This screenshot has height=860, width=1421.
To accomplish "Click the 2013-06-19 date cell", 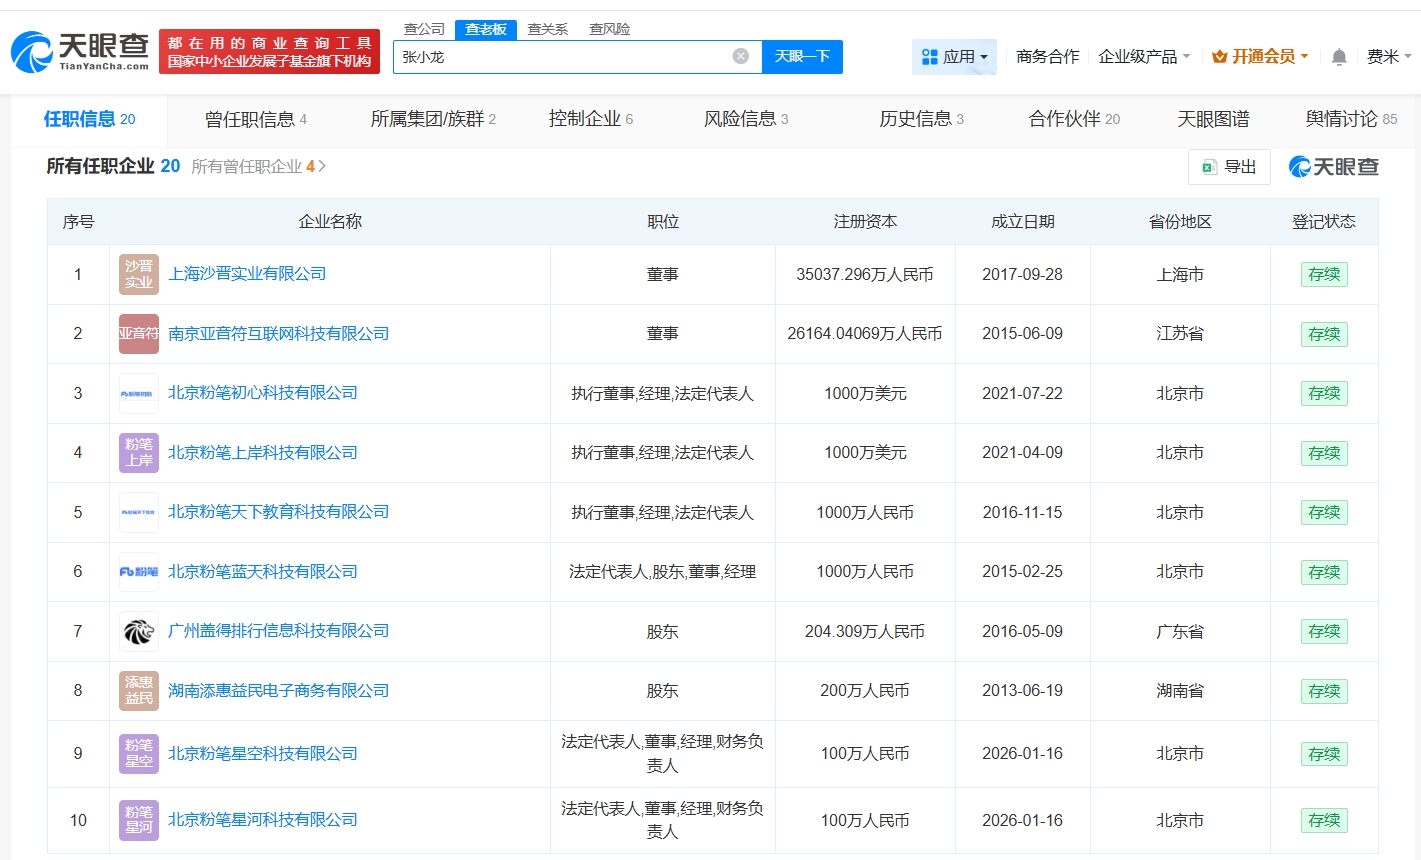I will click(x=1022, y=691).
